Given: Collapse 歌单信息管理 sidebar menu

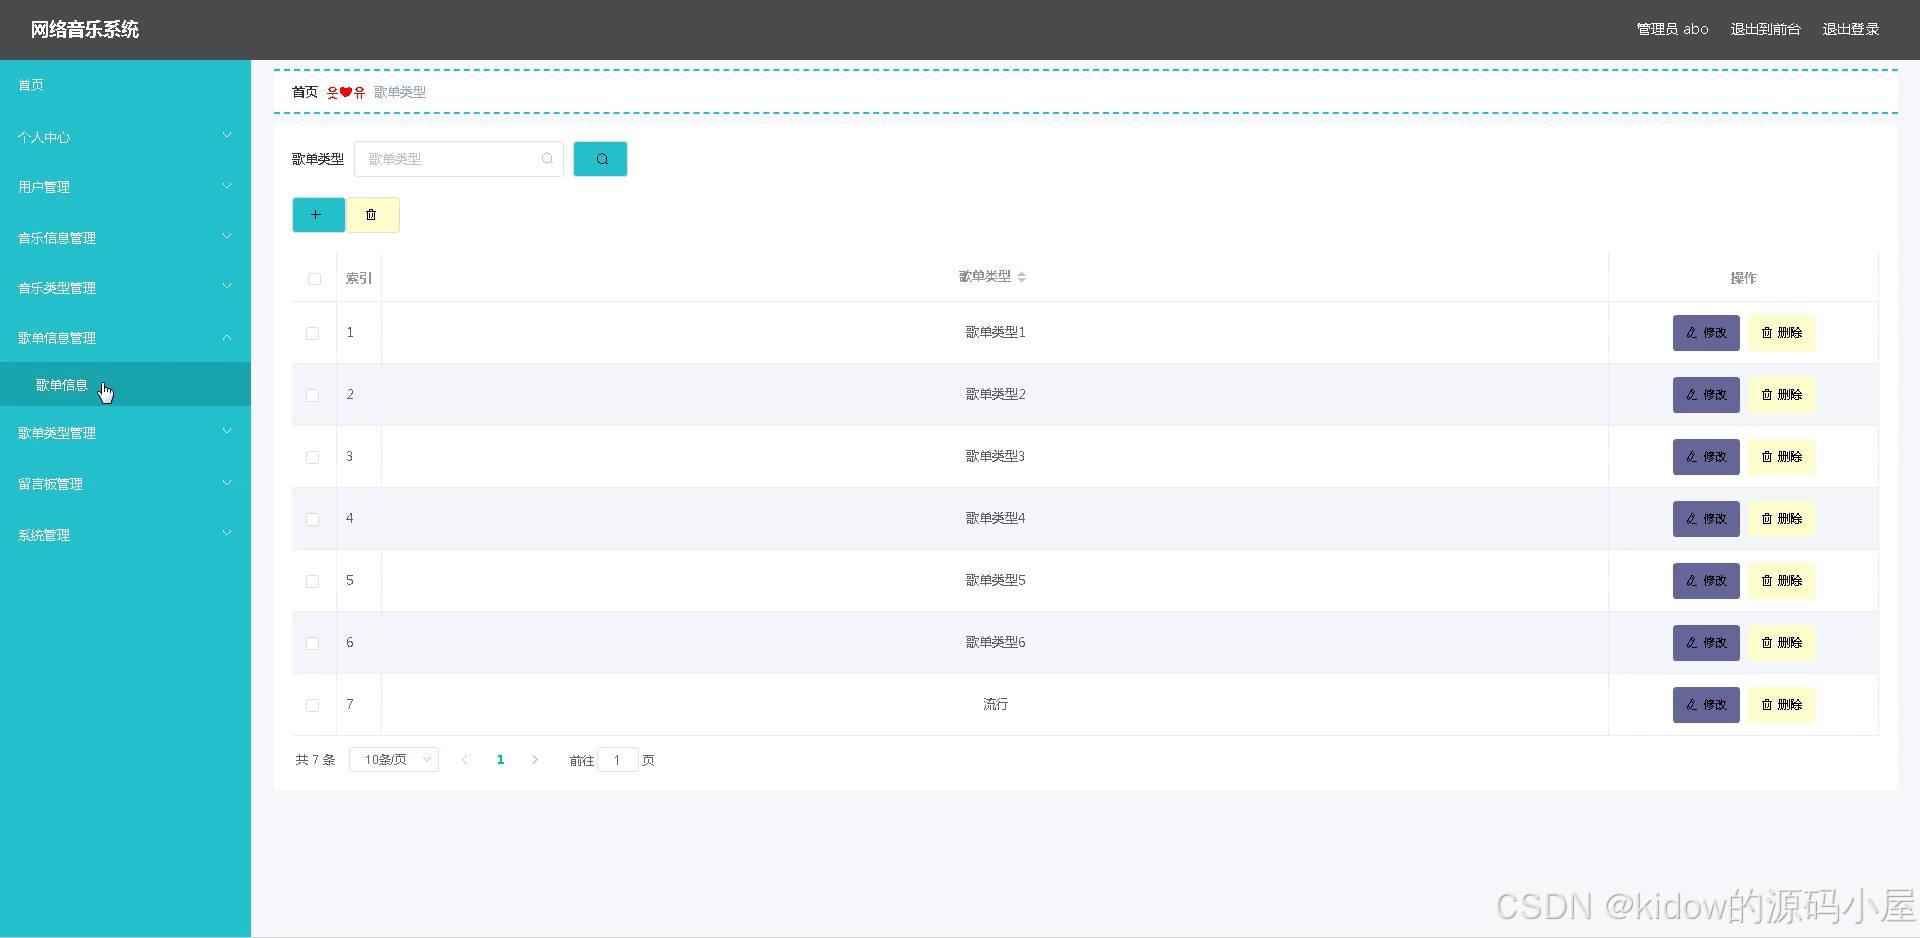Looking at the screenshot, I should tap(125, 338).
